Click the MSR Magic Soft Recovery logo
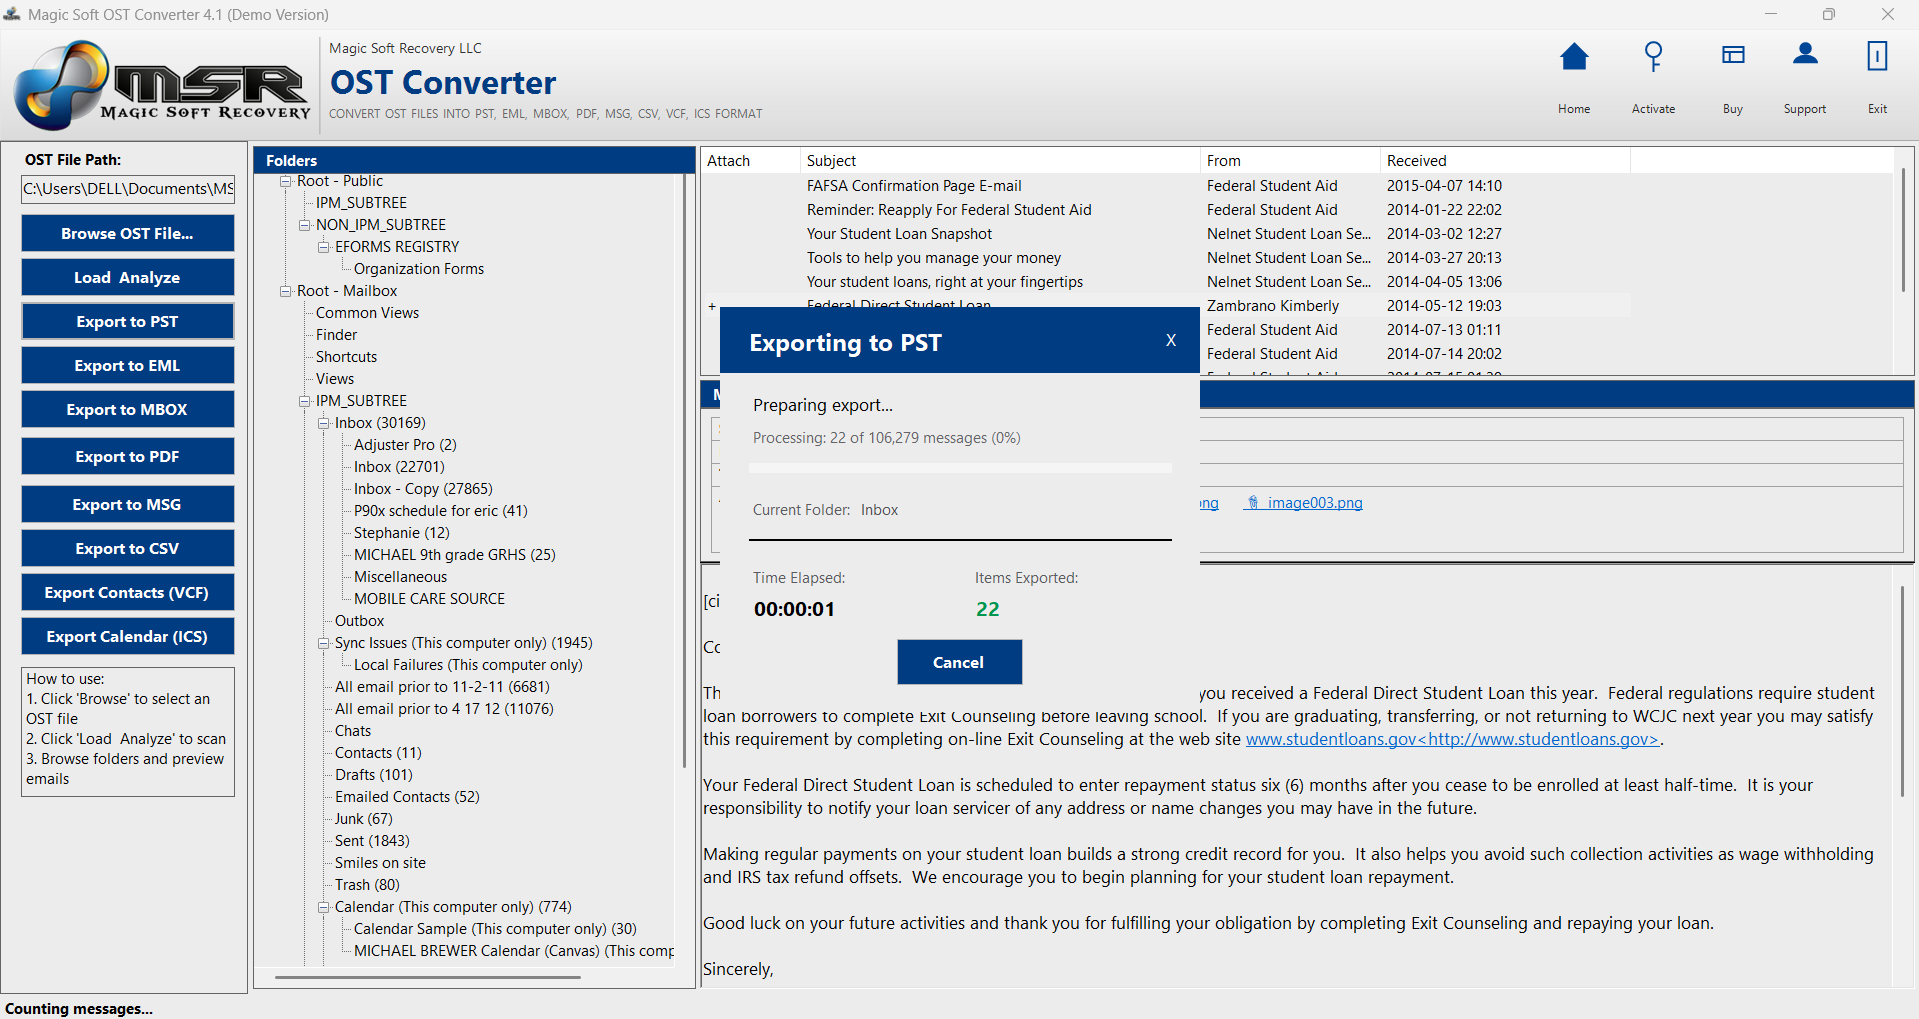 click(x=162, y=86)
